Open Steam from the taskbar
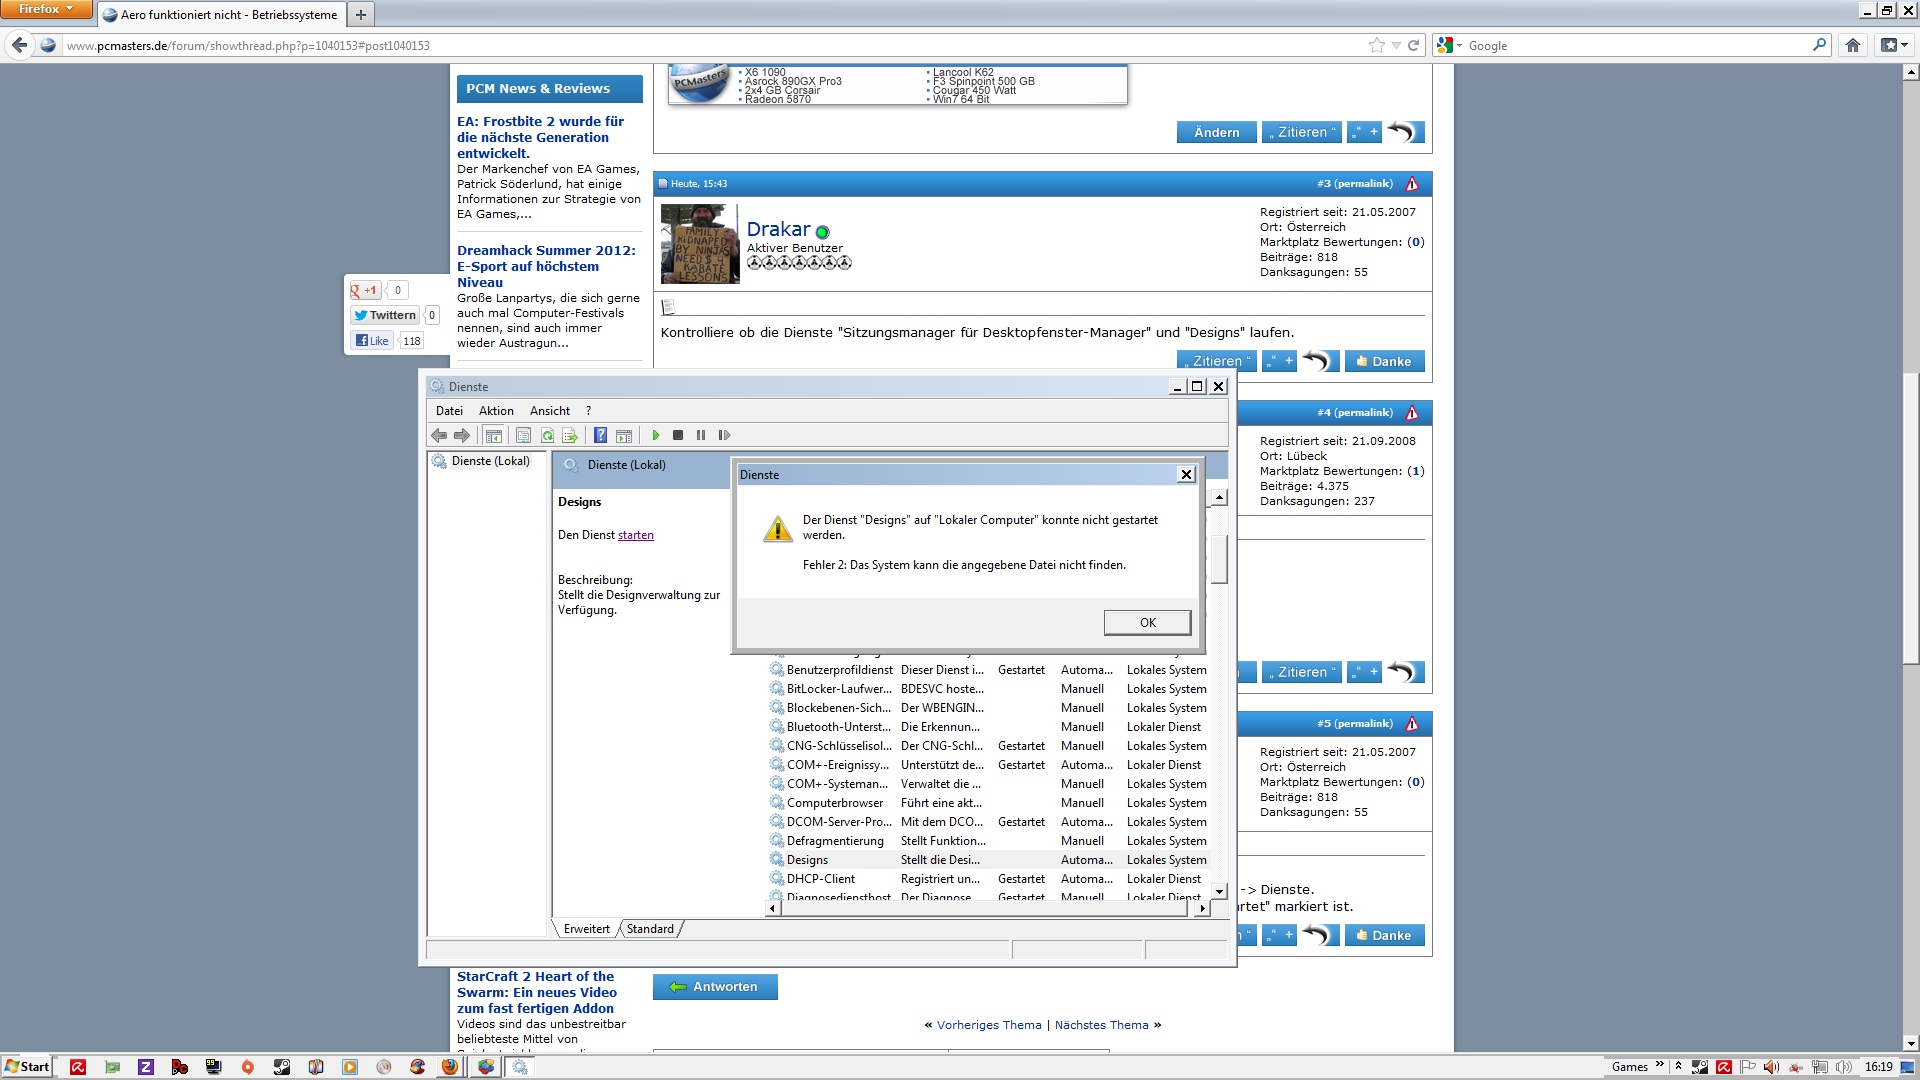 (282, 1067)
